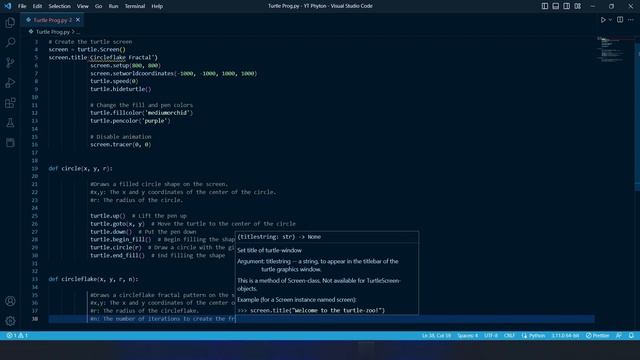Click 'screen = turtle.Screen()' line

coord(87,49)
